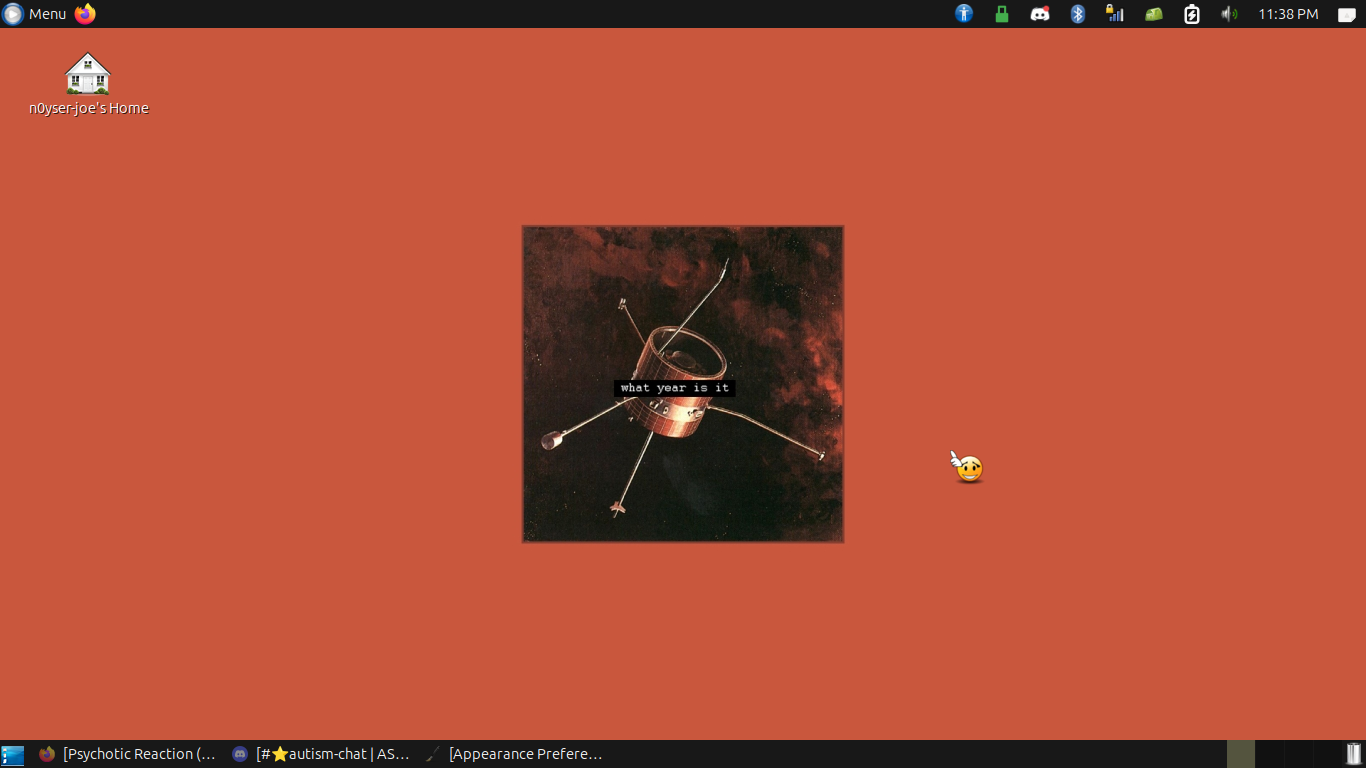
Task: Switch to the autism-chat Discord window
Action: click(321, 754)
